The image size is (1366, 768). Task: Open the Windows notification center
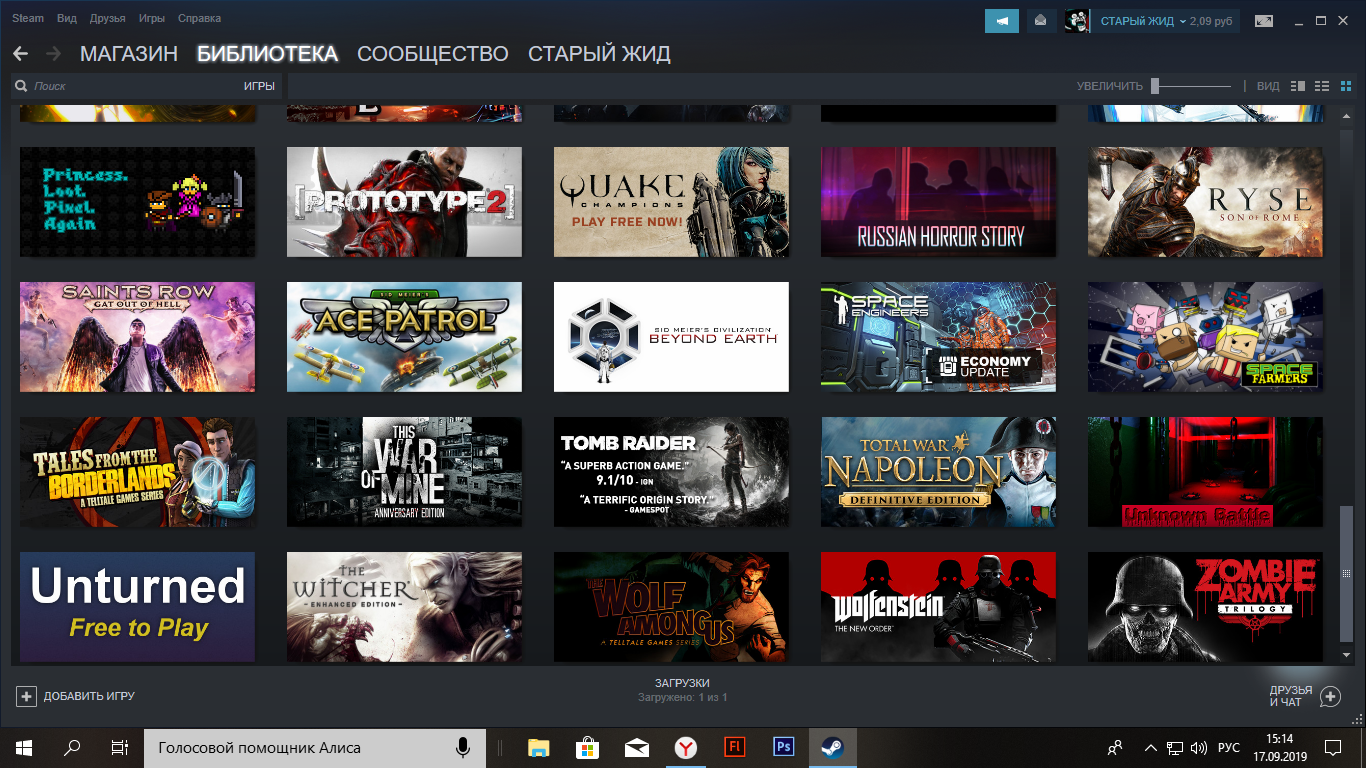pyautogui.click(x=1333, y=747)
